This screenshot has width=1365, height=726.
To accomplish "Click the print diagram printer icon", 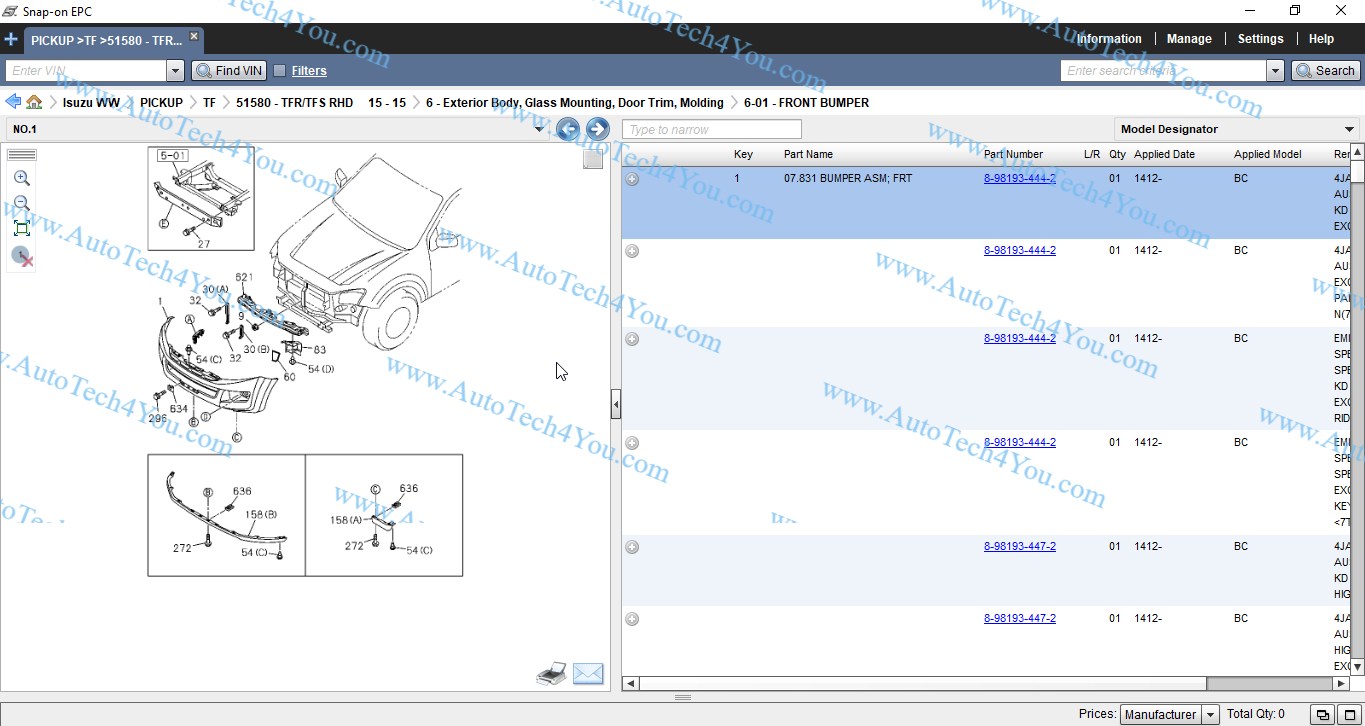I will 551,674.
